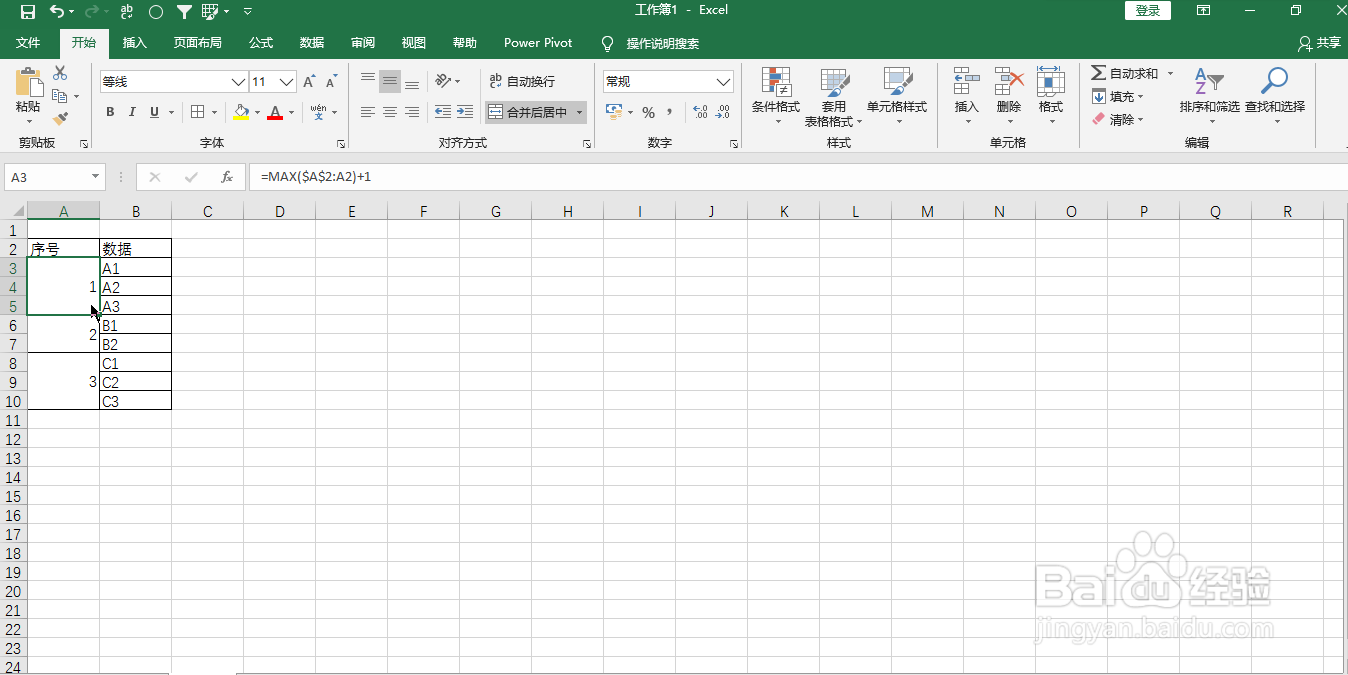Open the font name dropdown

click(238, 82)
